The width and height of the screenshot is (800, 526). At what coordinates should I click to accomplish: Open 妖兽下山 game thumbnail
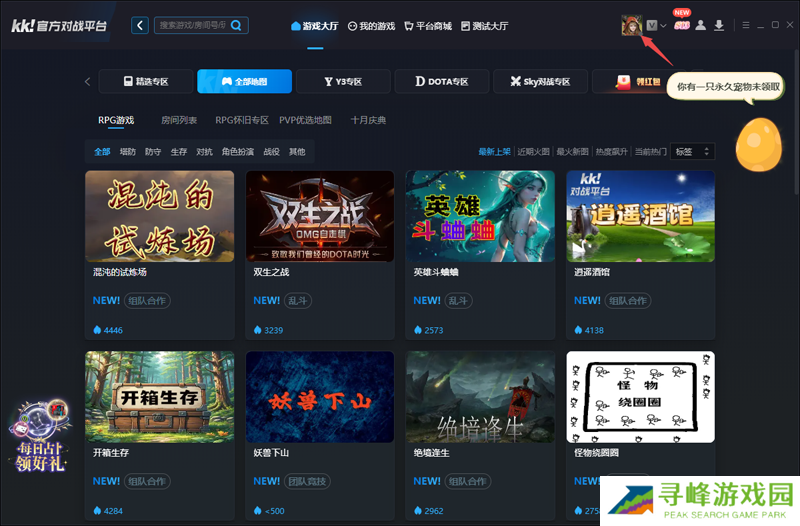tap(320, 397)
